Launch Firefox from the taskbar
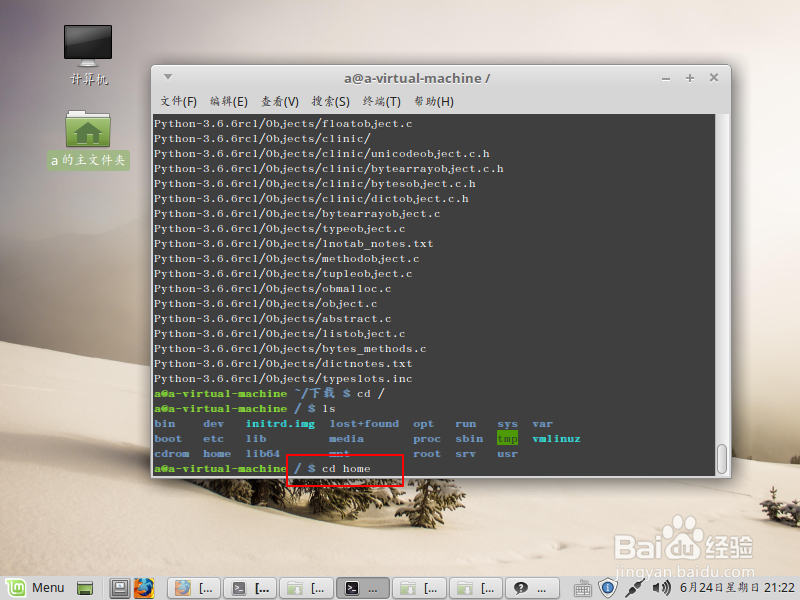Image resolution: width=800 pixels, height=600 pixels. (x=144, y=588)
